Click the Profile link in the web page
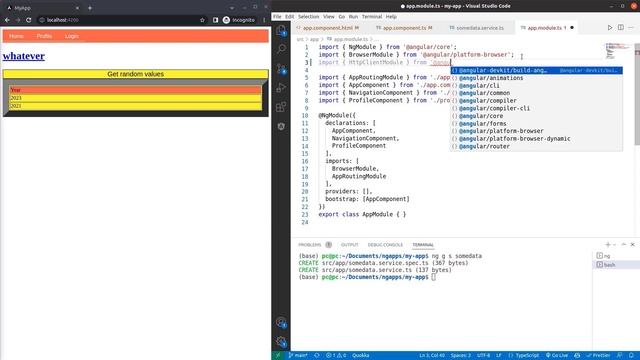The image size is (640, 360). click(x=44, y=36)
